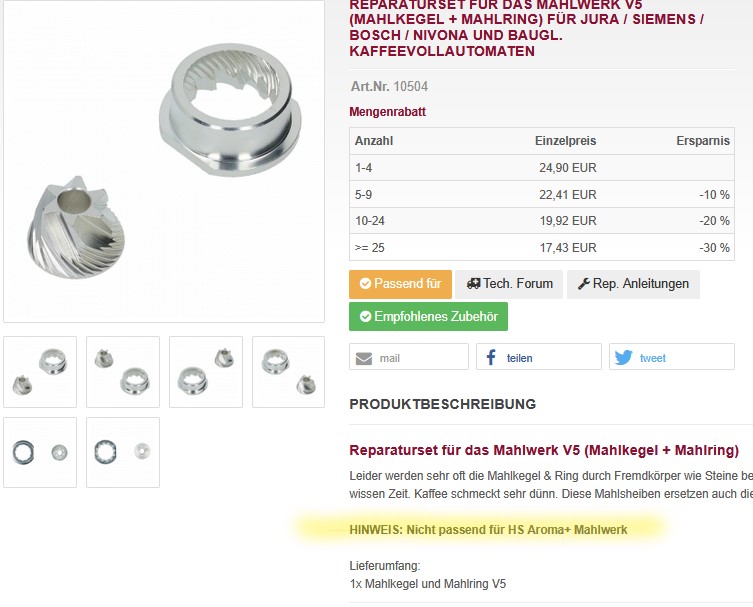The image size is (753, 607).
Task: Select fifth thumbnail showing top view parts
Action: 40,452
